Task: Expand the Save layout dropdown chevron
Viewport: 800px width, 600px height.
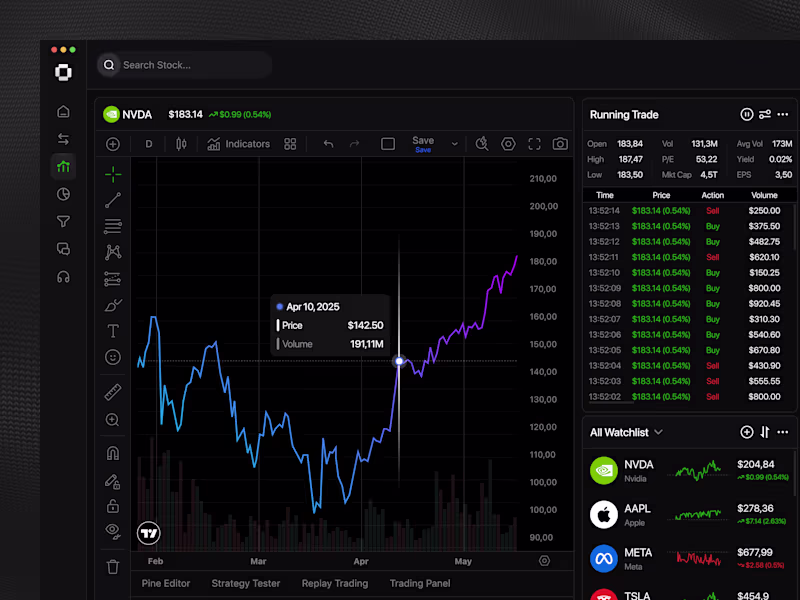Action: [453, 144]
